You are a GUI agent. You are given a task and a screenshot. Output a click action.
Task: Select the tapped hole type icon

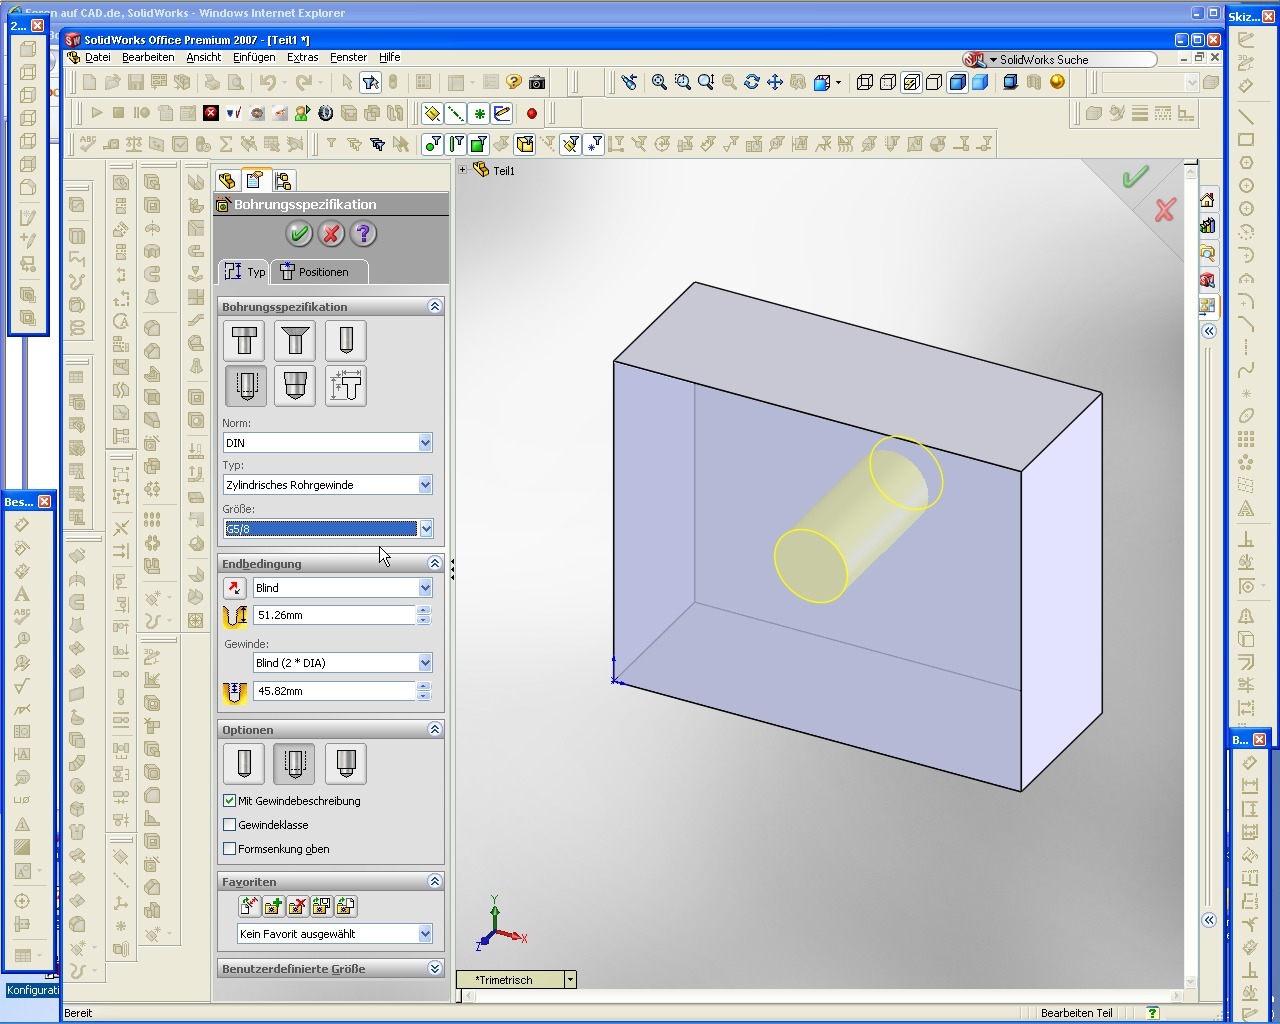[245, 386]
